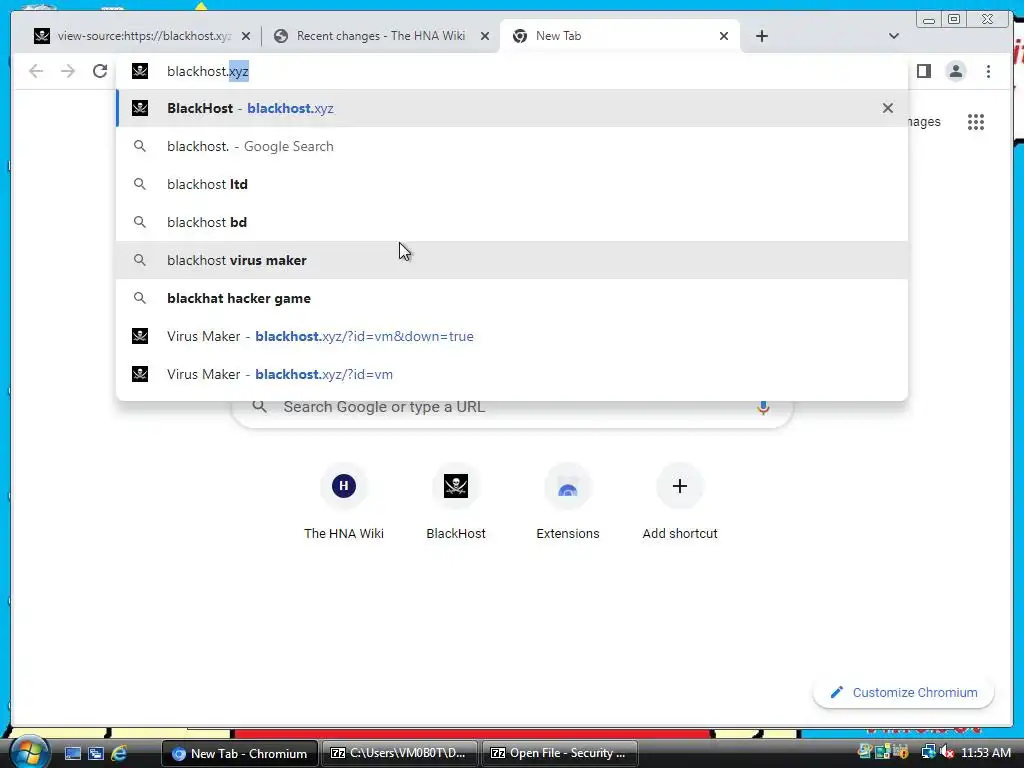Pick the 'blackhost ltd' suggestion
Image resolution: width=1024 pixels, height=768 pixels.
pyautogui.click(x=512, y=184)
